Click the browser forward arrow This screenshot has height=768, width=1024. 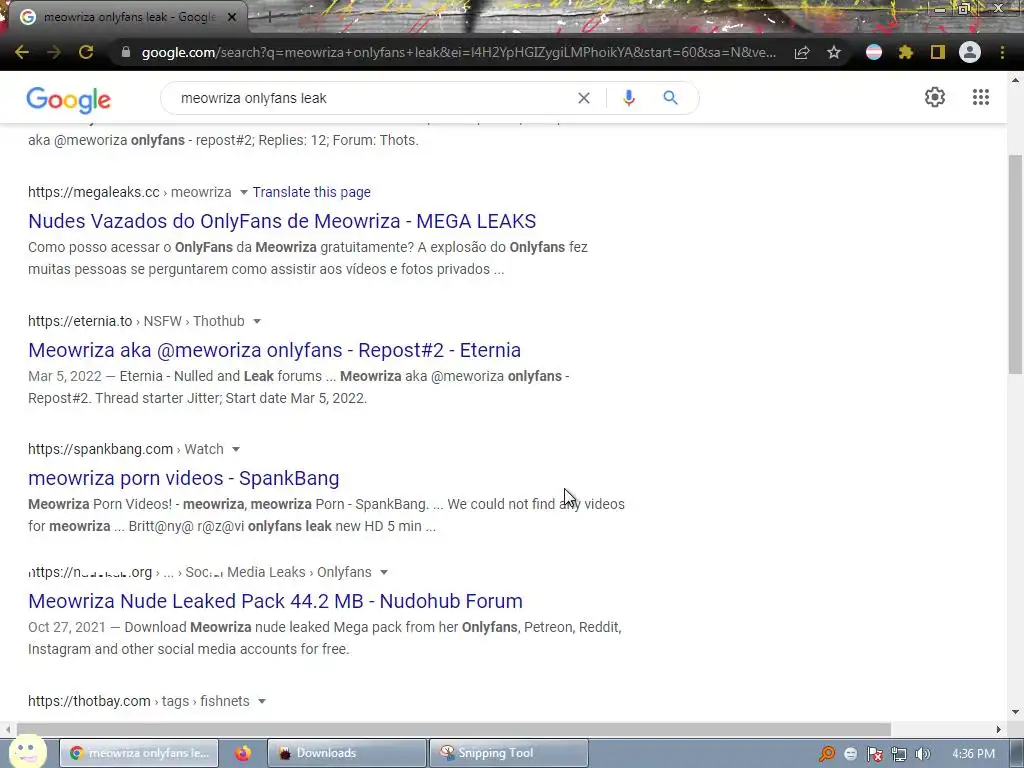[54, 52]
